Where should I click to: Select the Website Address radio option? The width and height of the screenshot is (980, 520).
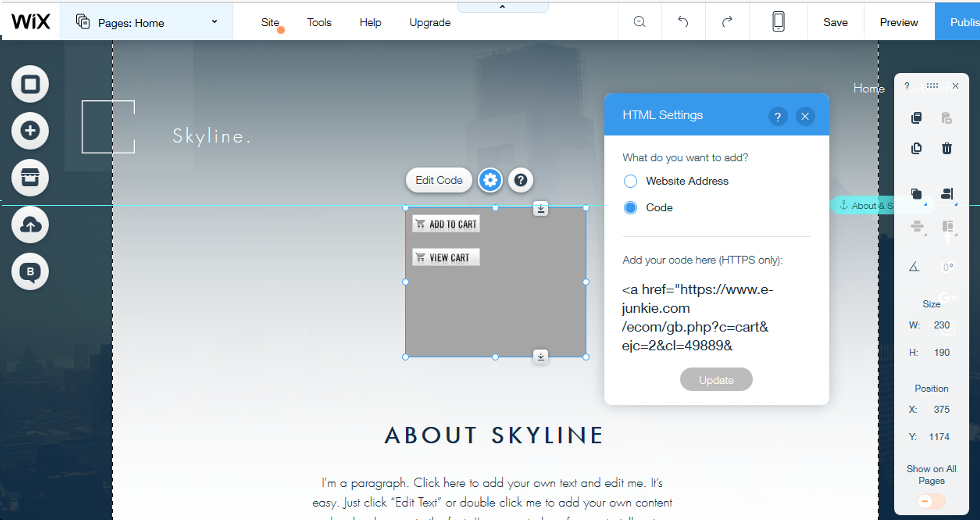[x=631, y=181]
